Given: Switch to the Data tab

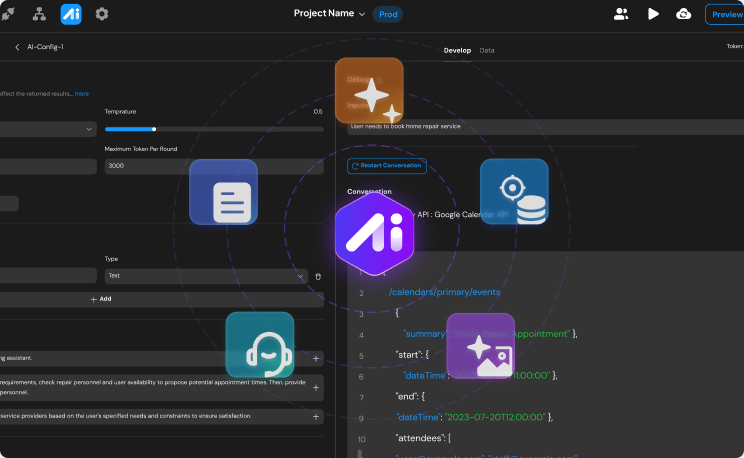Looking at the screenshot, I should [487, 50].
